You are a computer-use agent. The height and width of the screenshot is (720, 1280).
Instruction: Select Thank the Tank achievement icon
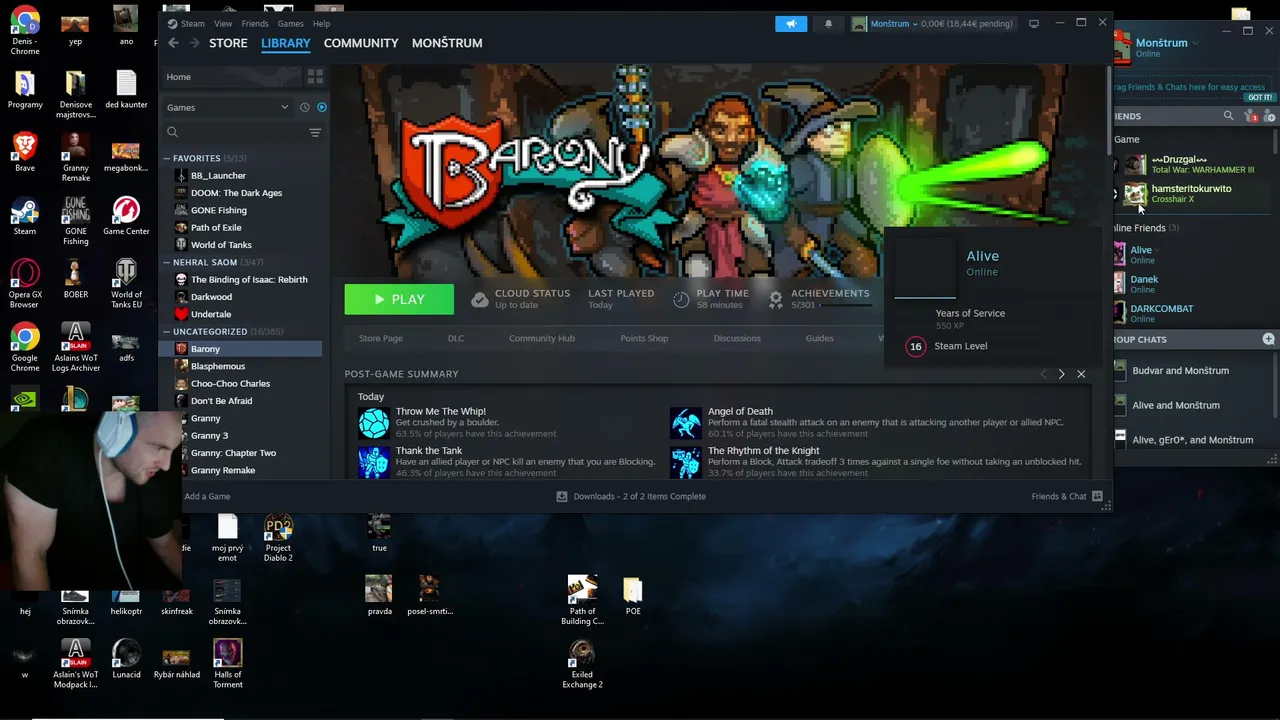374,461
